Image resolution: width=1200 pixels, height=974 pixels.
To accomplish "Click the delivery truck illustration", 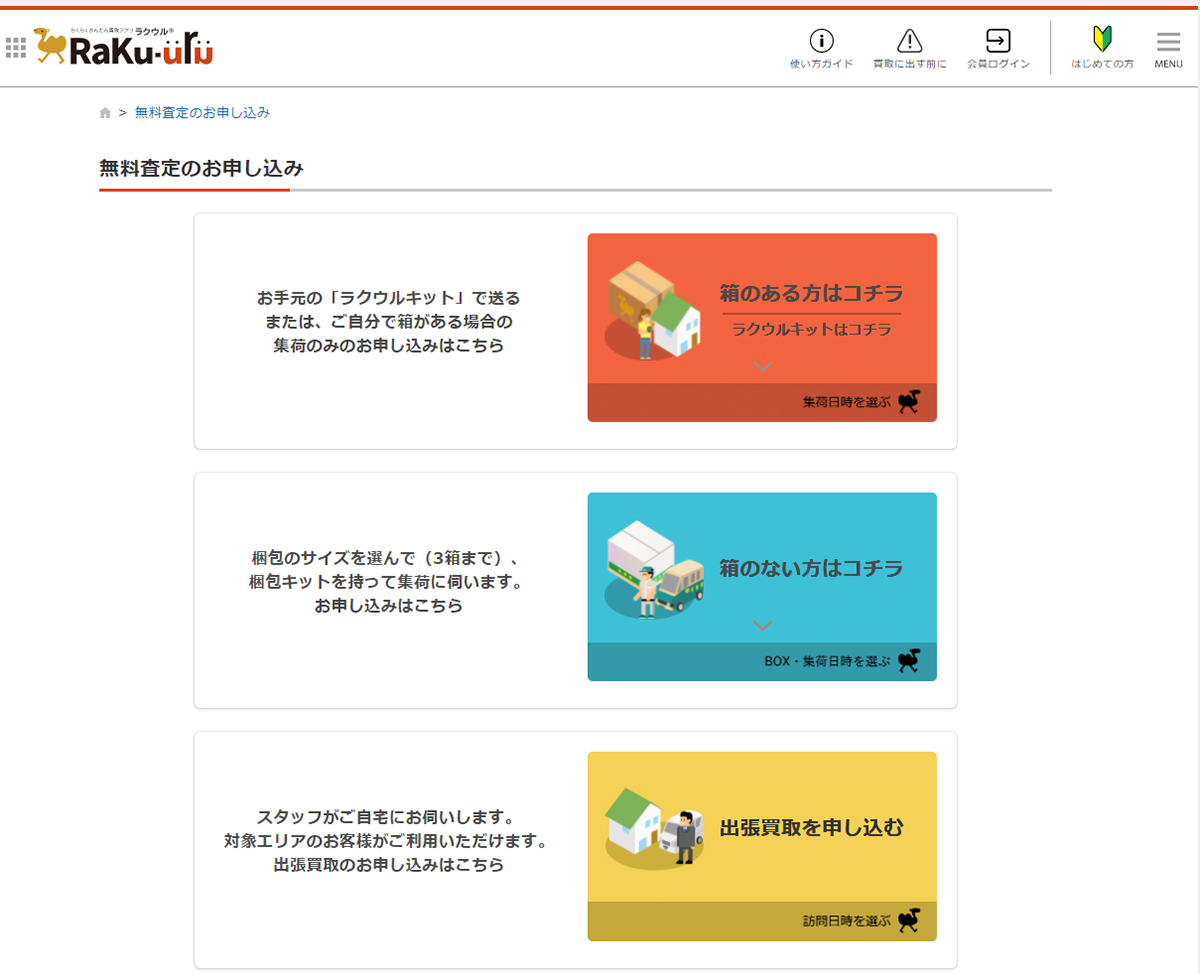I will pyautogui.click(x=654, y=569).
